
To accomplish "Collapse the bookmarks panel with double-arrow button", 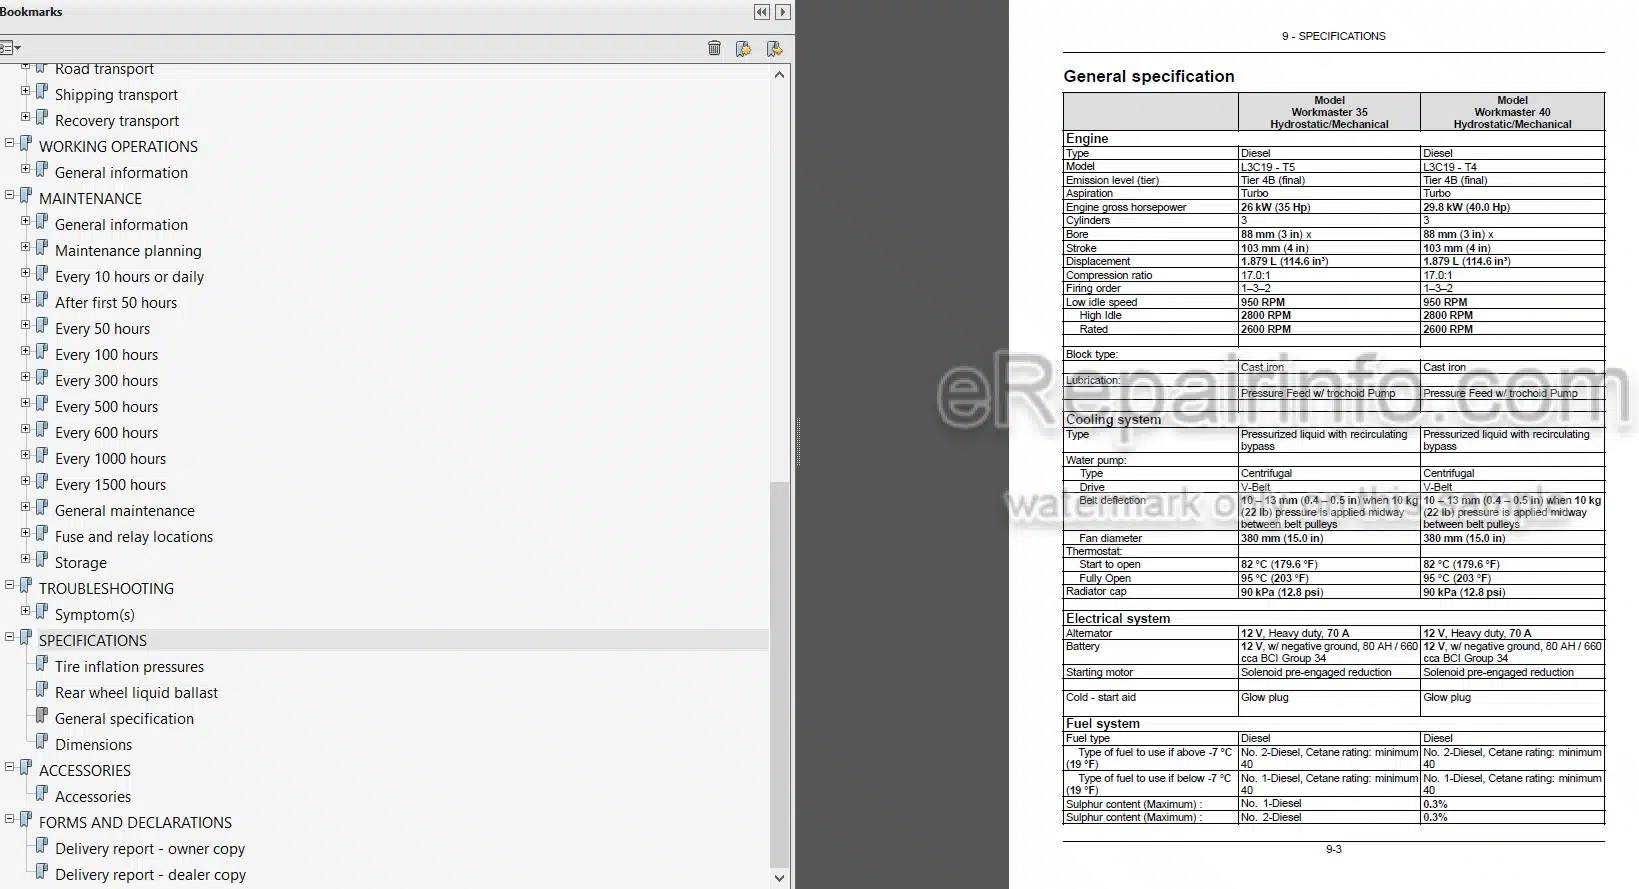I will point(762,12).
